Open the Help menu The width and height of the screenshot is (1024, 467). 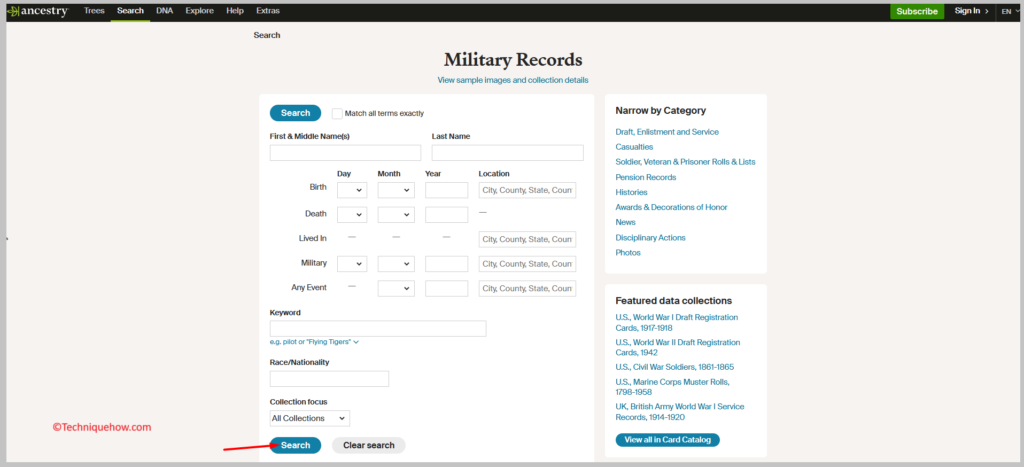pos(235,11)
